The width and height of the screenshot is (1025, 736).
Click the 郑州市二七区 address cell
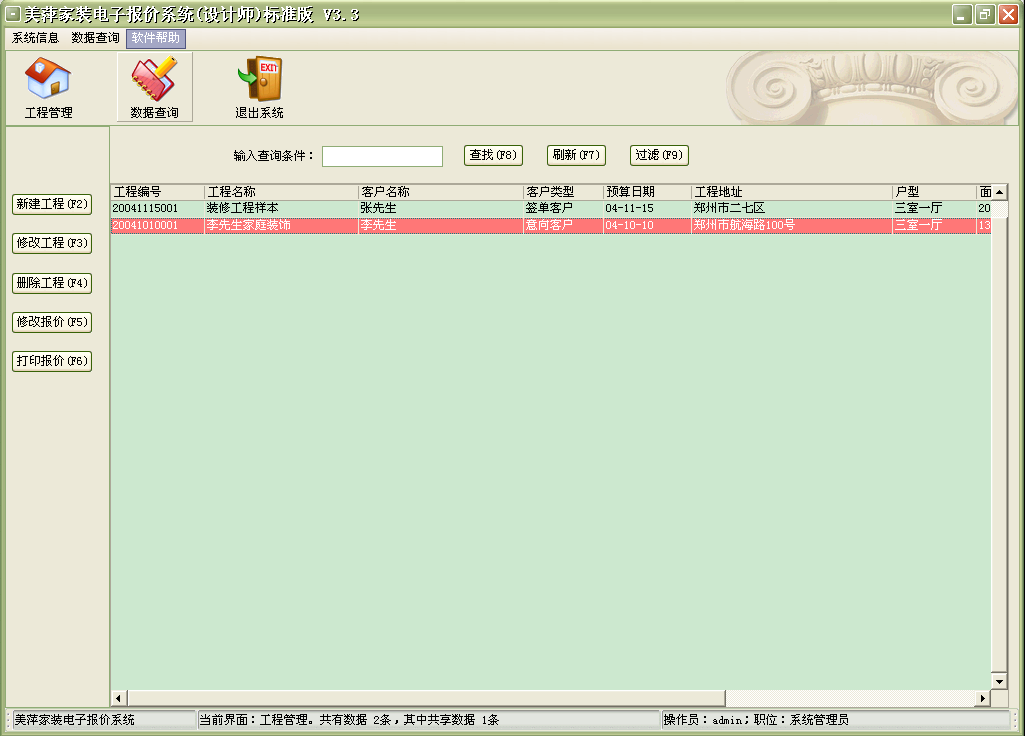pyautogui.click(x=792, y=209)
